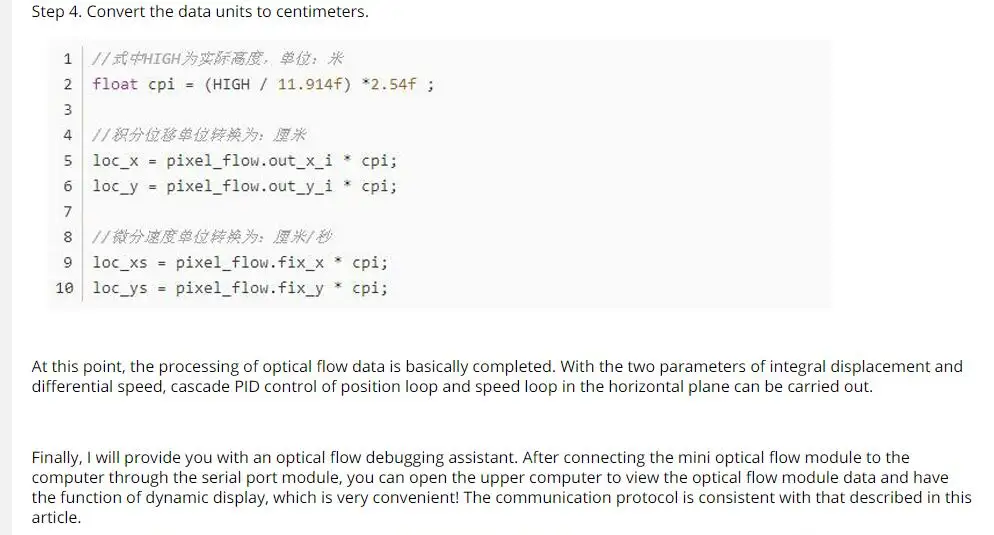Click the Chinese comment on line 1
The image size is (994, 535).
point(217,59)
